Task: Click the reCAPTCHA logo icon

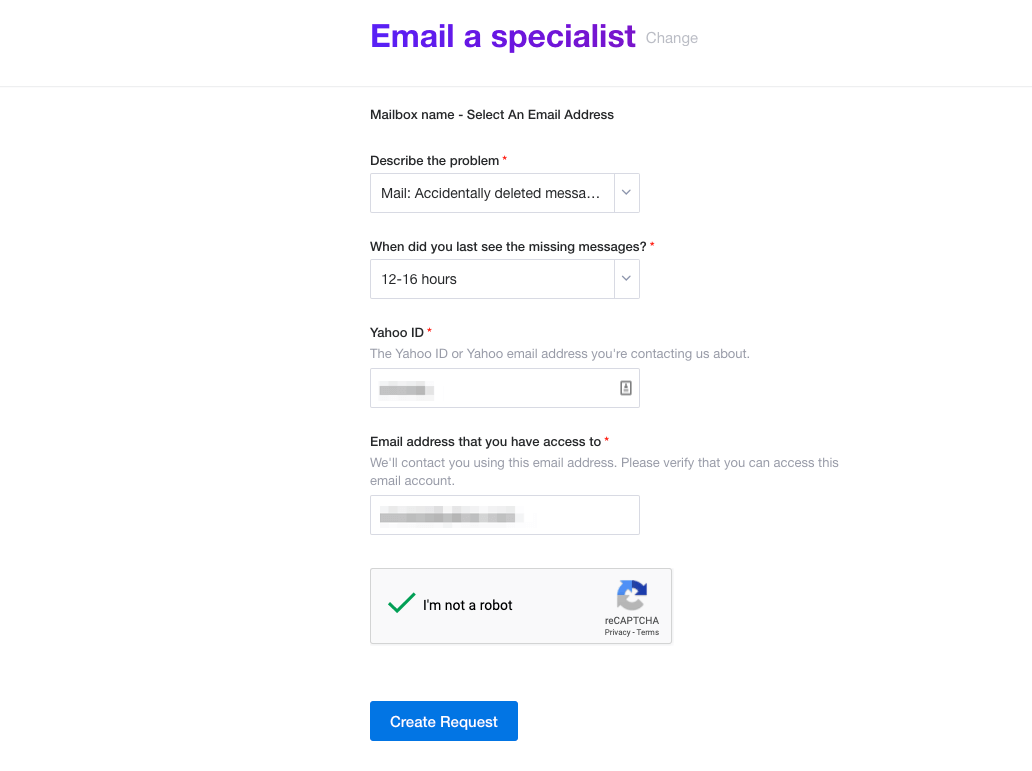Action: (632, 598)
